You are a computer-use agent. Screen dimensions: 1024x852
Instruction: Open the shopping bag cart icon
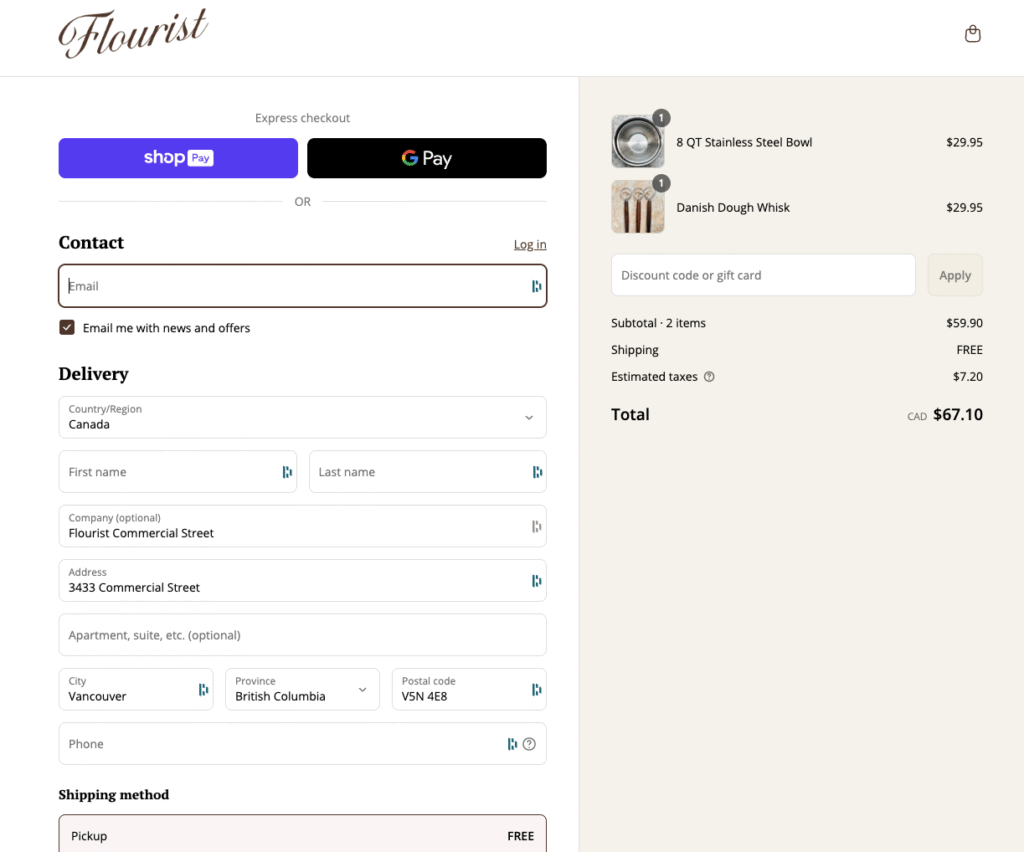click(972, 33)
